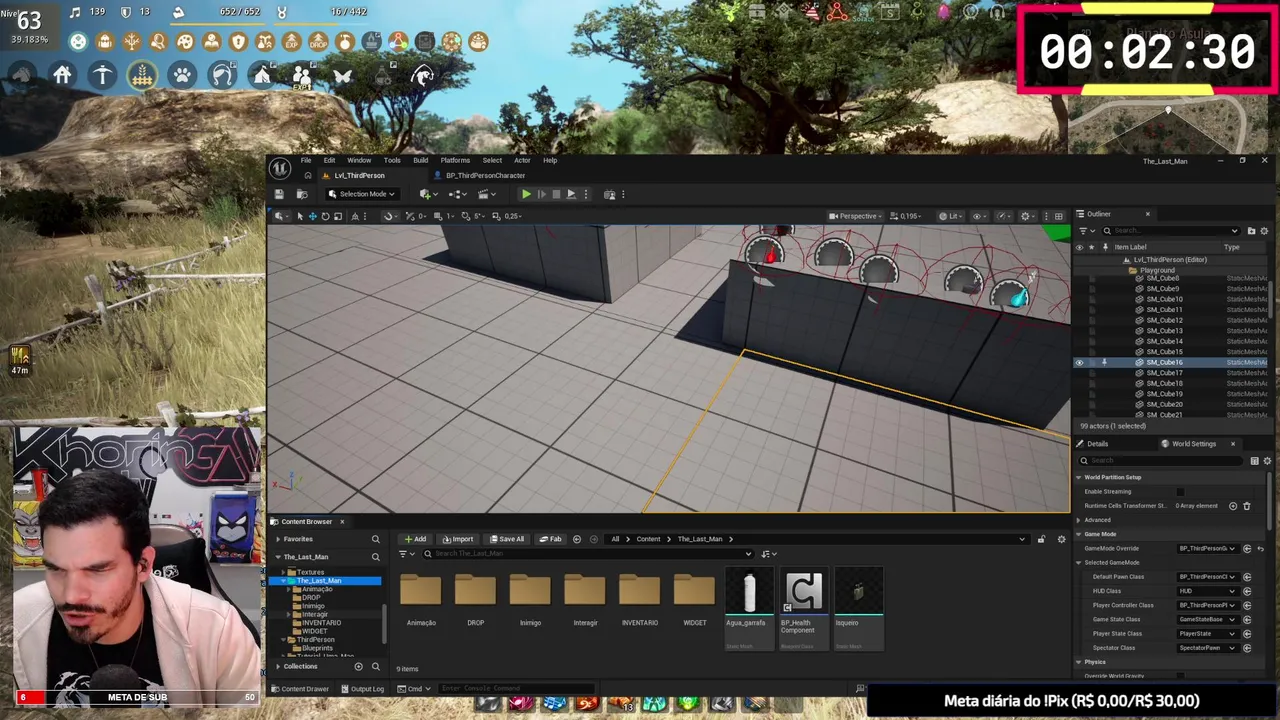Open the Spectator Class dropdown
Image resolution: width=1280 pixels, height=720 pixels.
1208,648
